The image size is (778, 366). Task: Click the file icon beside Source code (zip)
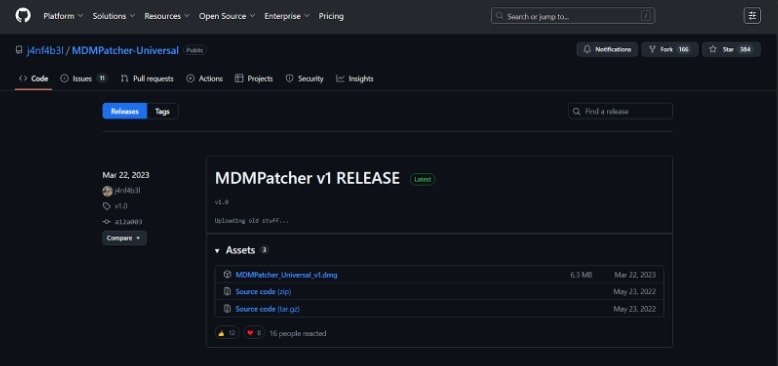(227, 292)
